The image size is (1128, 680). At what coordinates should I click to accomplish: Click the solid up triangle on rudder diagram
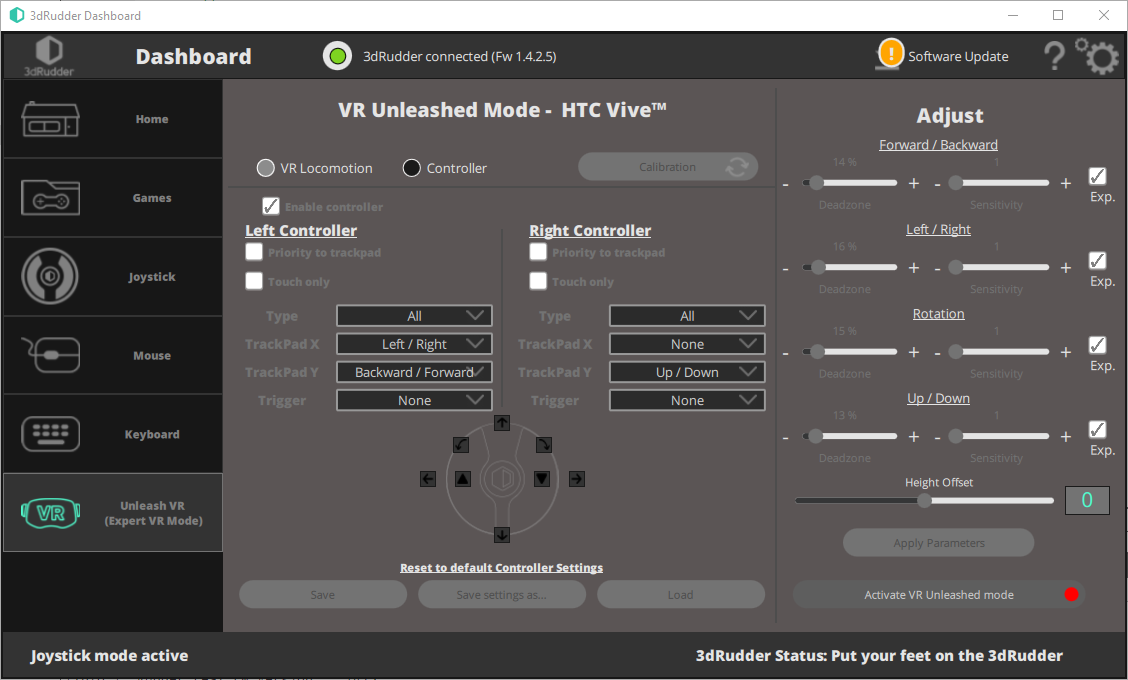[x=463, y=479]
